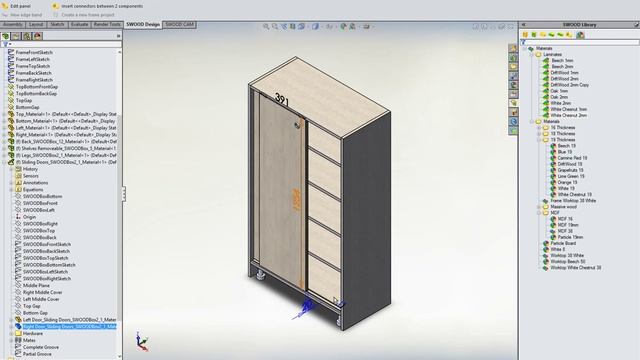Collapse the Laminates folder

tap(532, 54)
